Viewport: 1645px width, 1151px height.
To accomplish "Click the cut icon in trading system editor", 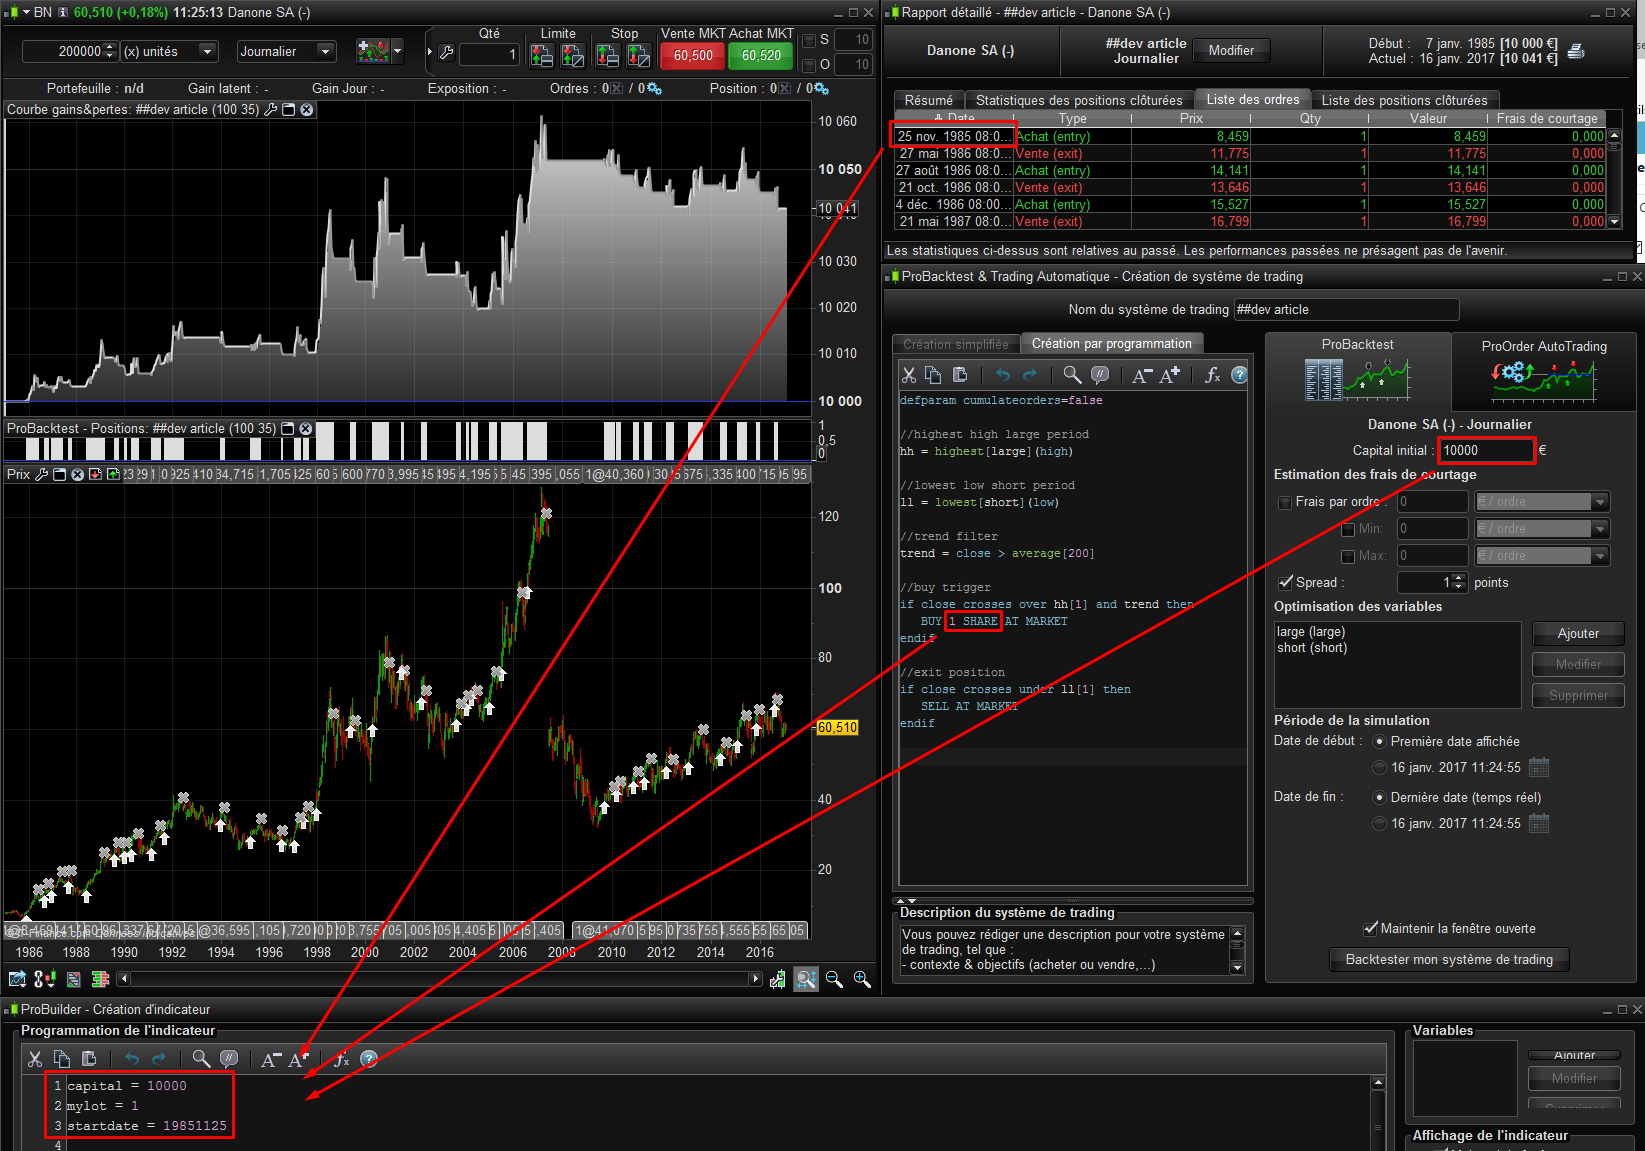I will 909,375.
